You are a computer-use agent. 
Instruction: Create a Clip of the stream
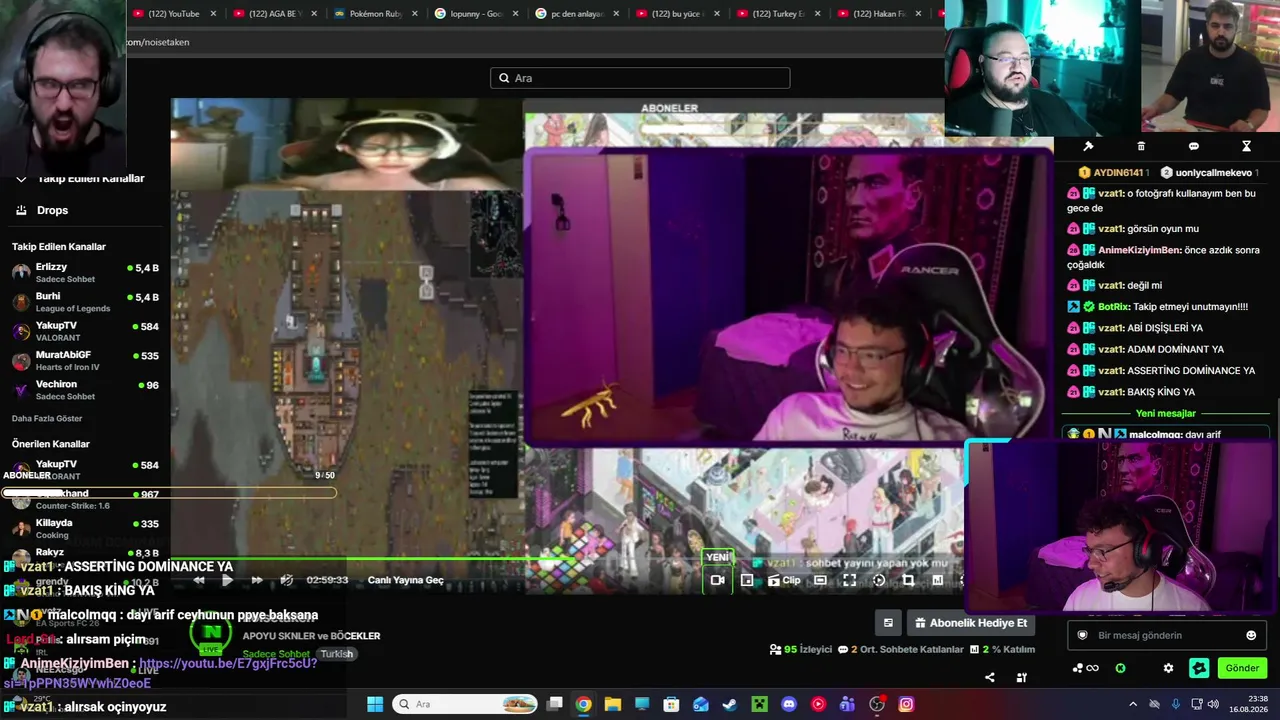[x=784, y=580]
